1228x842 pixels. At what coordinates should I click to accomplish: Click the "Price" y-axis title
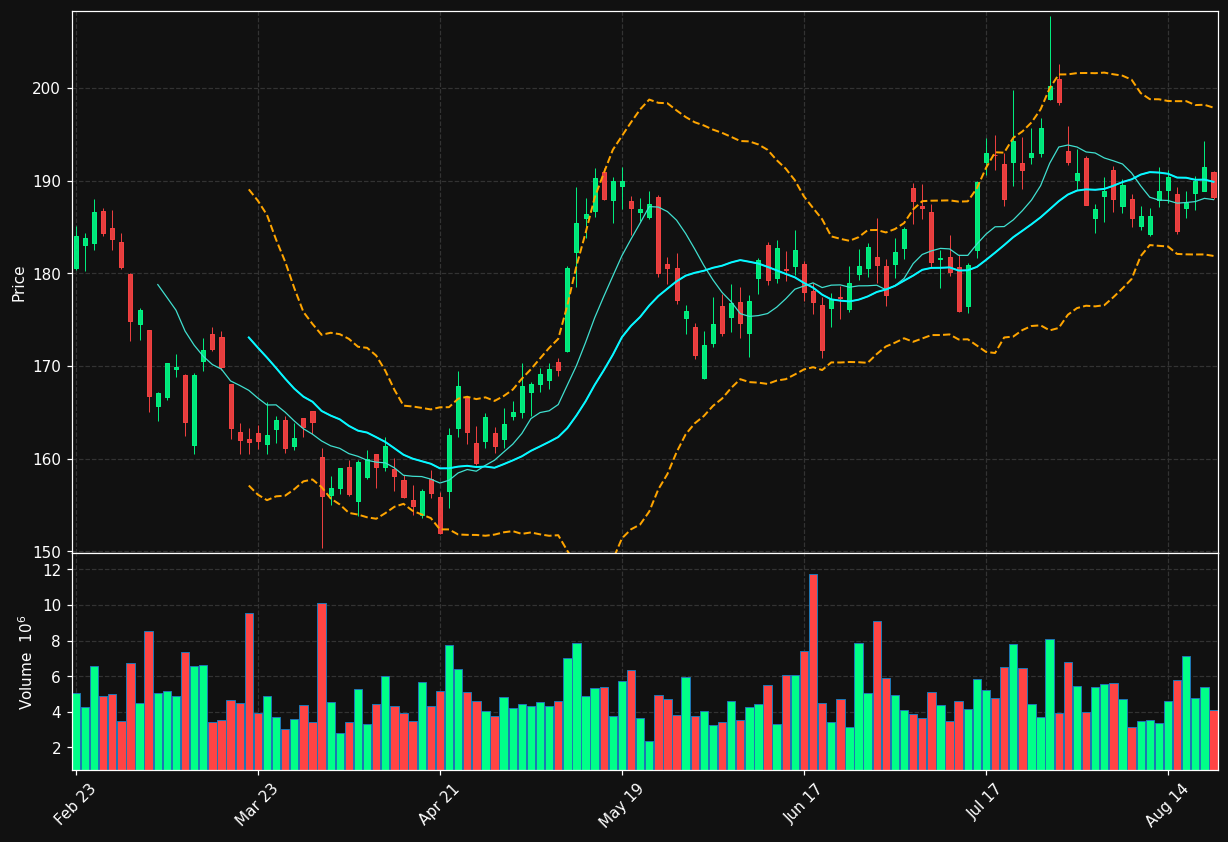pyautogui.click(x=19, y=283)
